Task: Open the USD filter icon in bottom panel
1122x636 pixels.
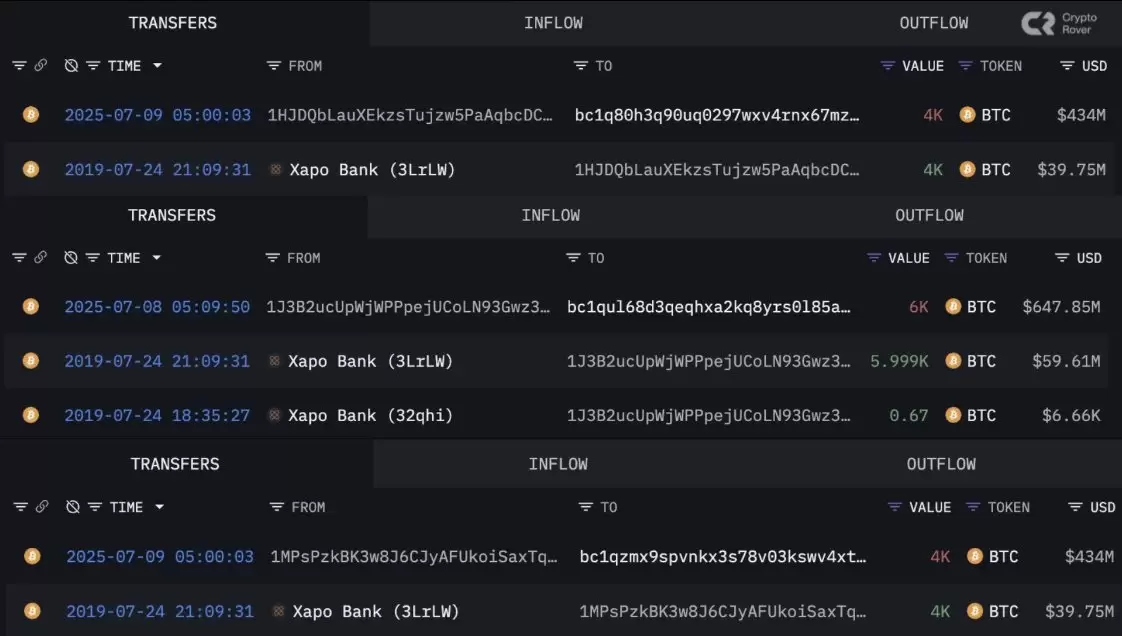Action: click(x=1075, y=507)
